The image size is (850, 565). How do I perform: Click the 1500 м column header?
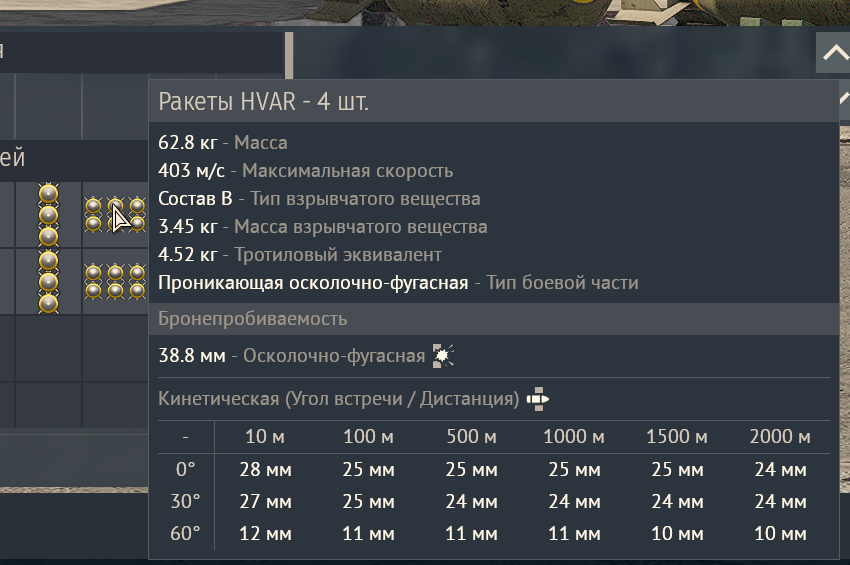677,436
